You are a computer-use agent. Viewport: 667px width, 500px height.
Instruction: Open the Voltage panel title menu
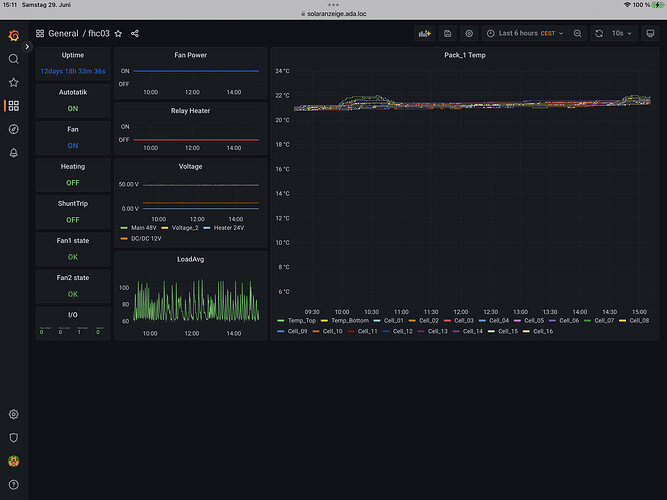tap(190, 166)
